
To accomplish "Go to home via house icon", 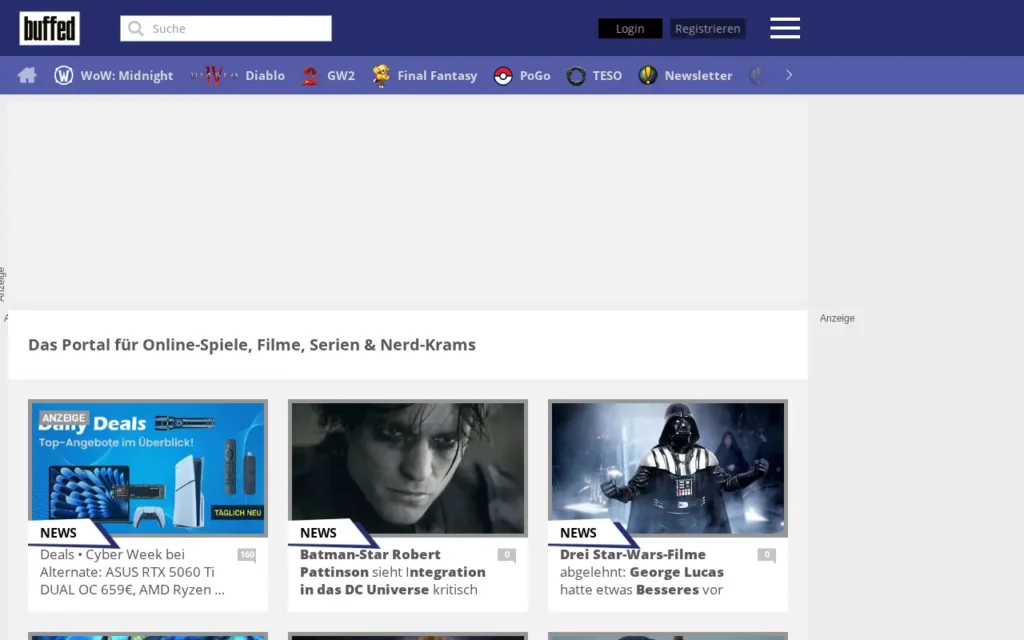I will (x=27, y=75).
